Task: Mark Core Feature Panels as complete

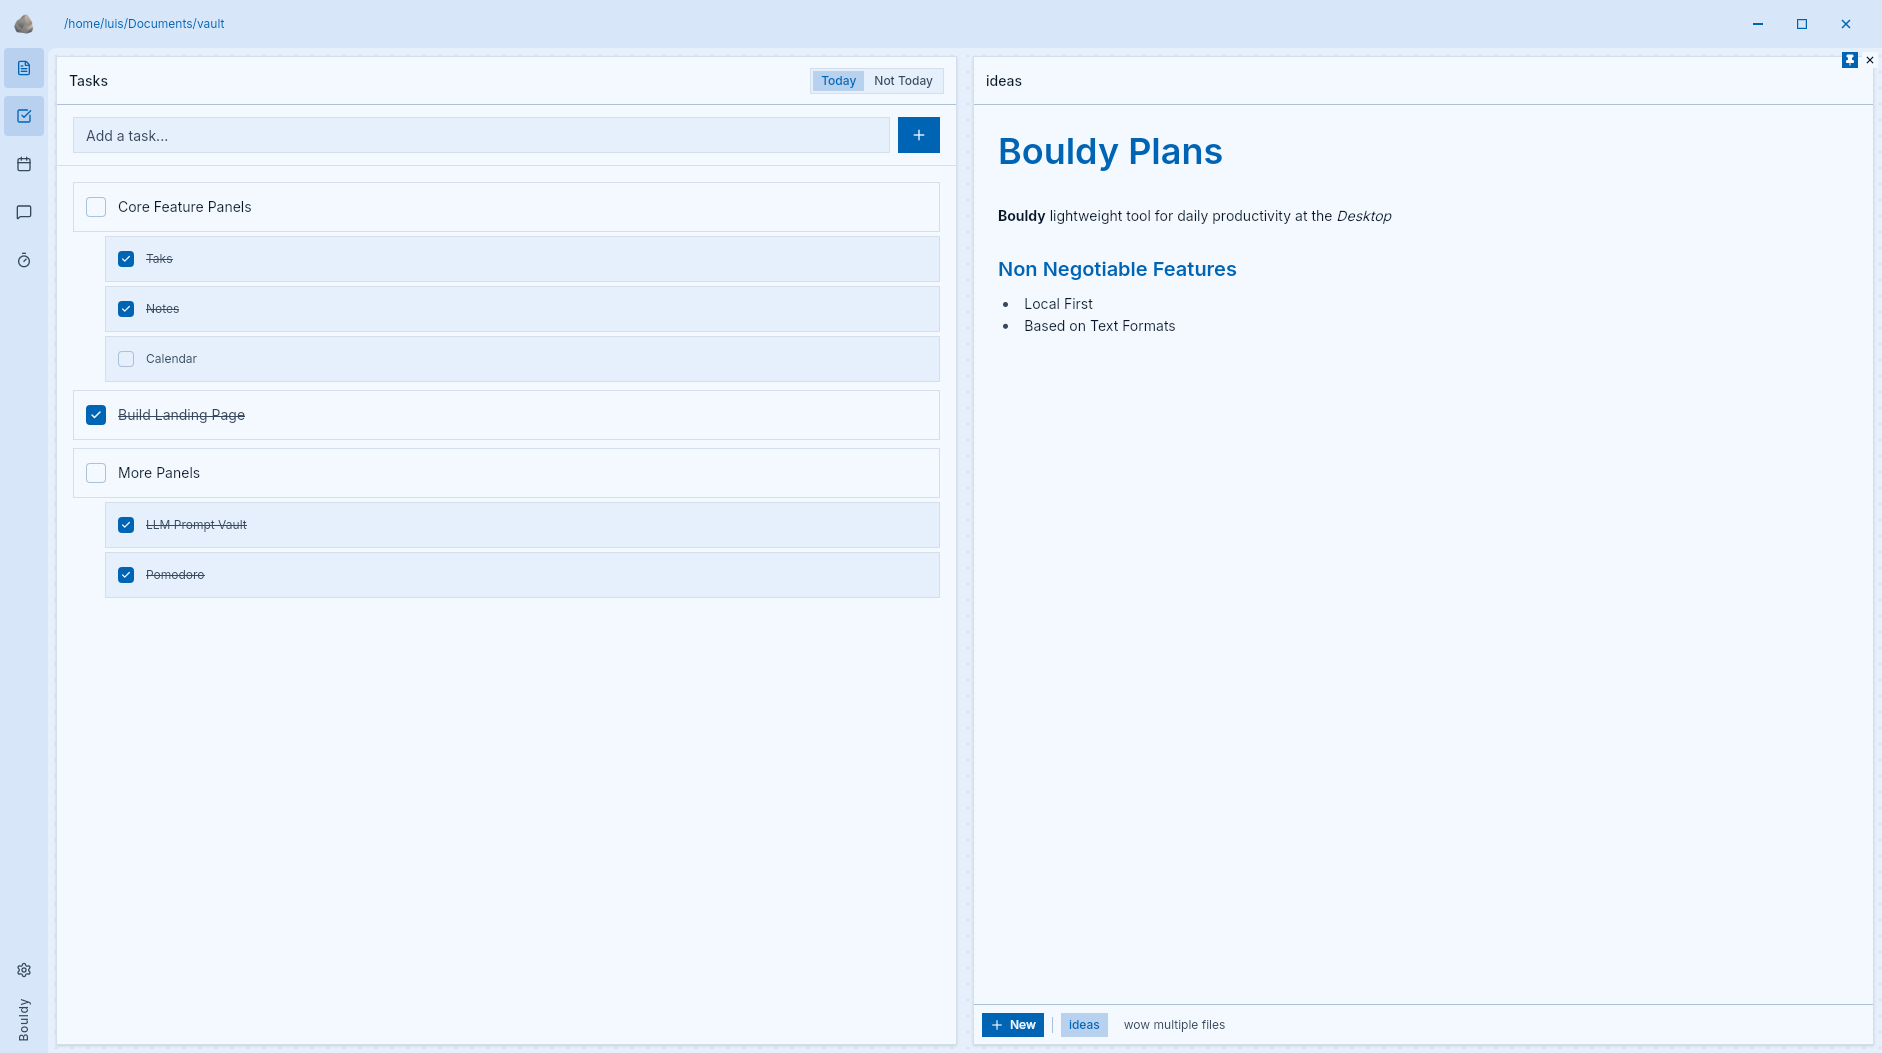Action: (x=95, y=206)
